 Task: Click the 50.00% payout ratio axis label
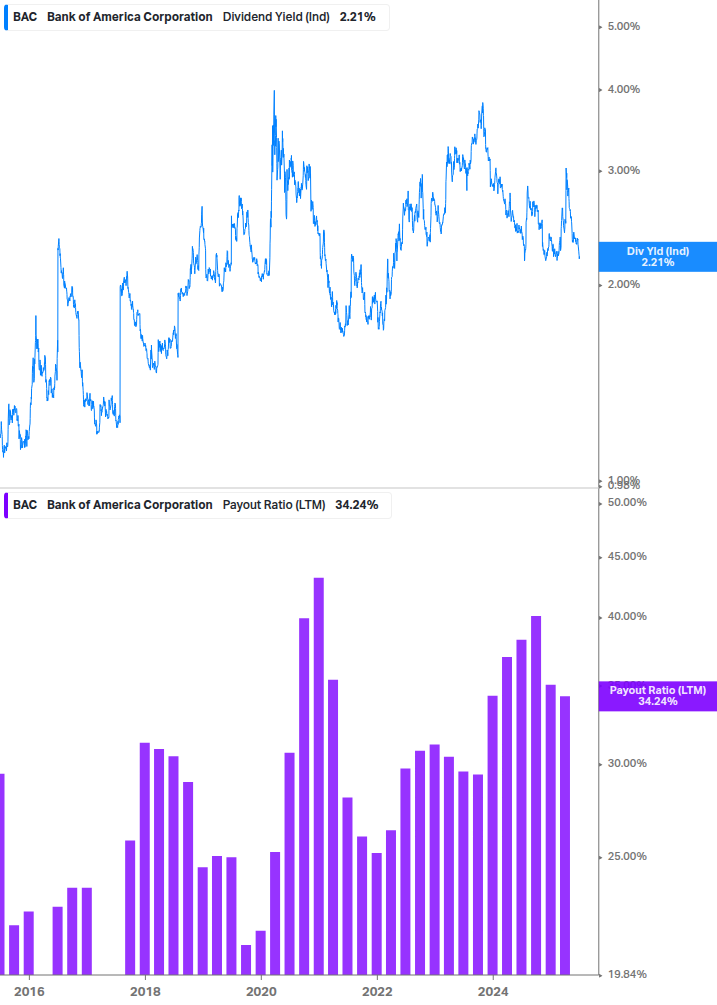[x=627, y=502]
